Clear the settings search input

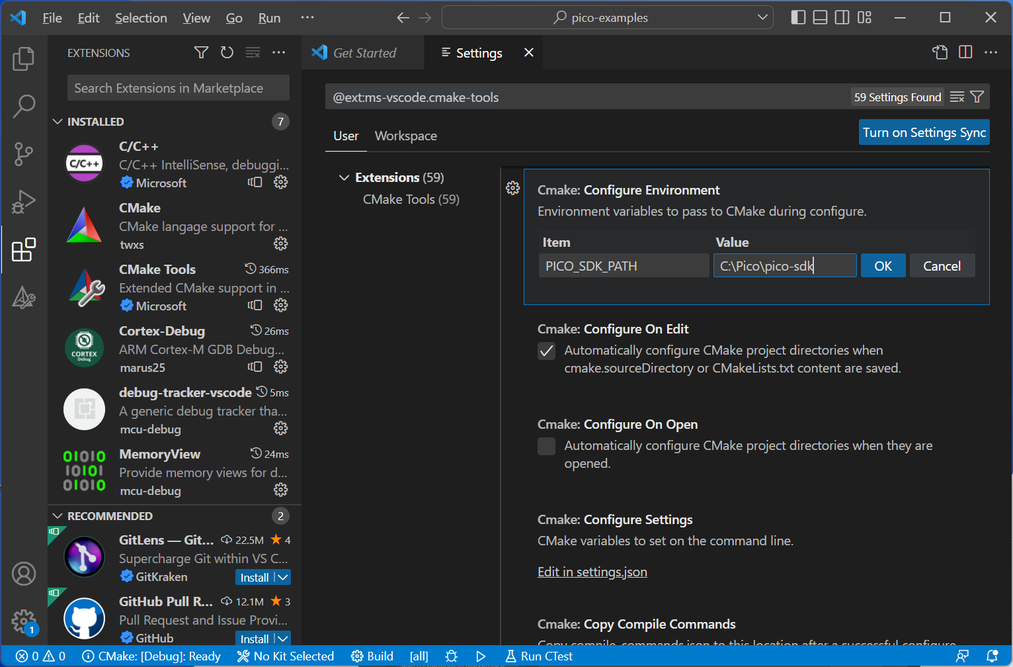(x=957, y=97)
